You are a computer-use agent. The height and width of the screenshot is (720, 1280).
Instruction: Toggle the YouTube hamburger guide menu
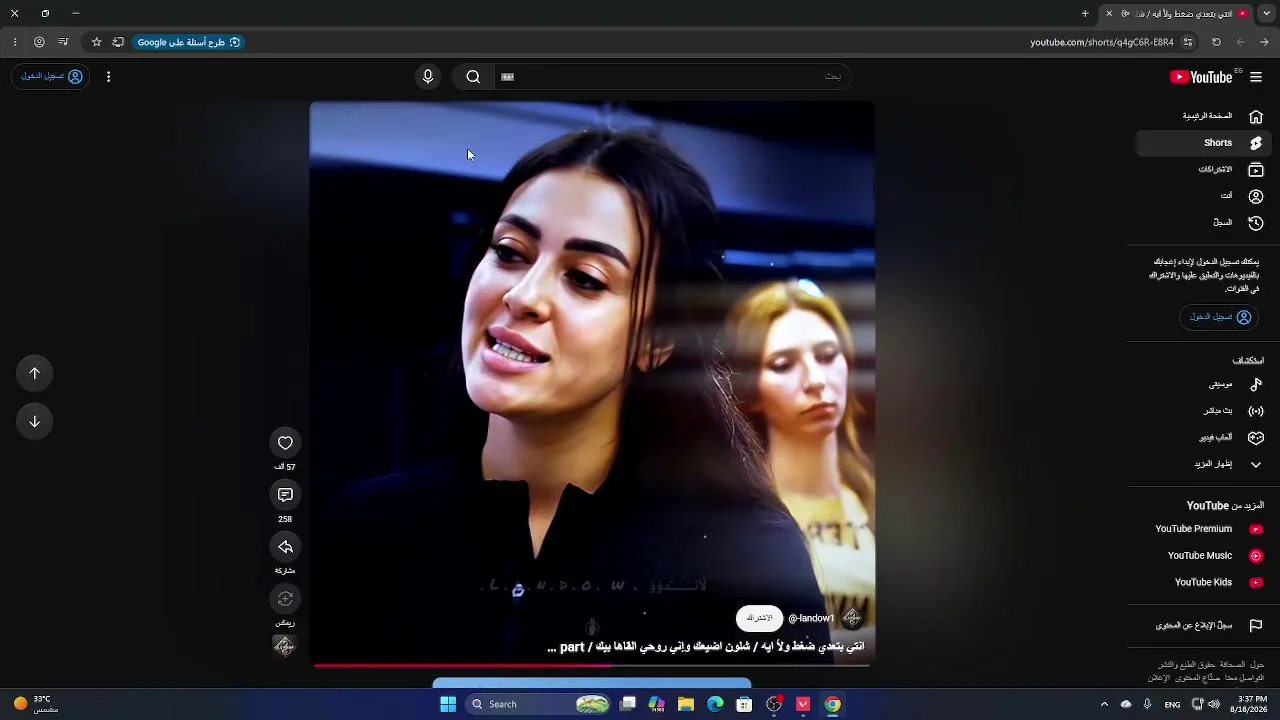(1256, 77)
